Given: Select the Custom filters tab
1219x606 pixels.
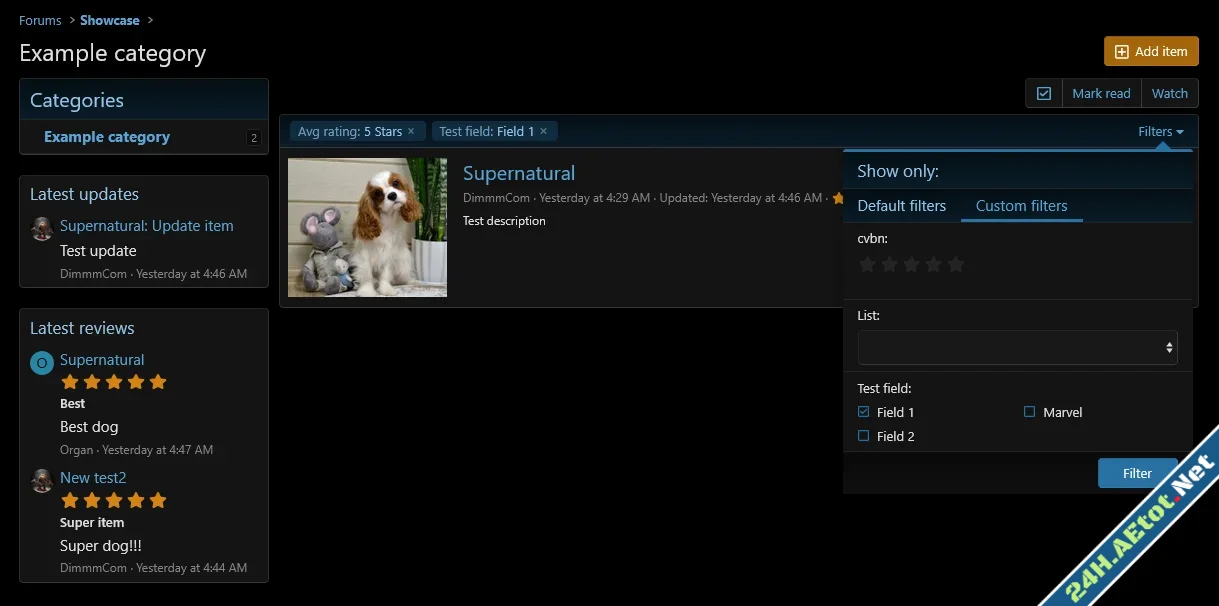Looking at the screenshot, I should [x=1021, y=205].
